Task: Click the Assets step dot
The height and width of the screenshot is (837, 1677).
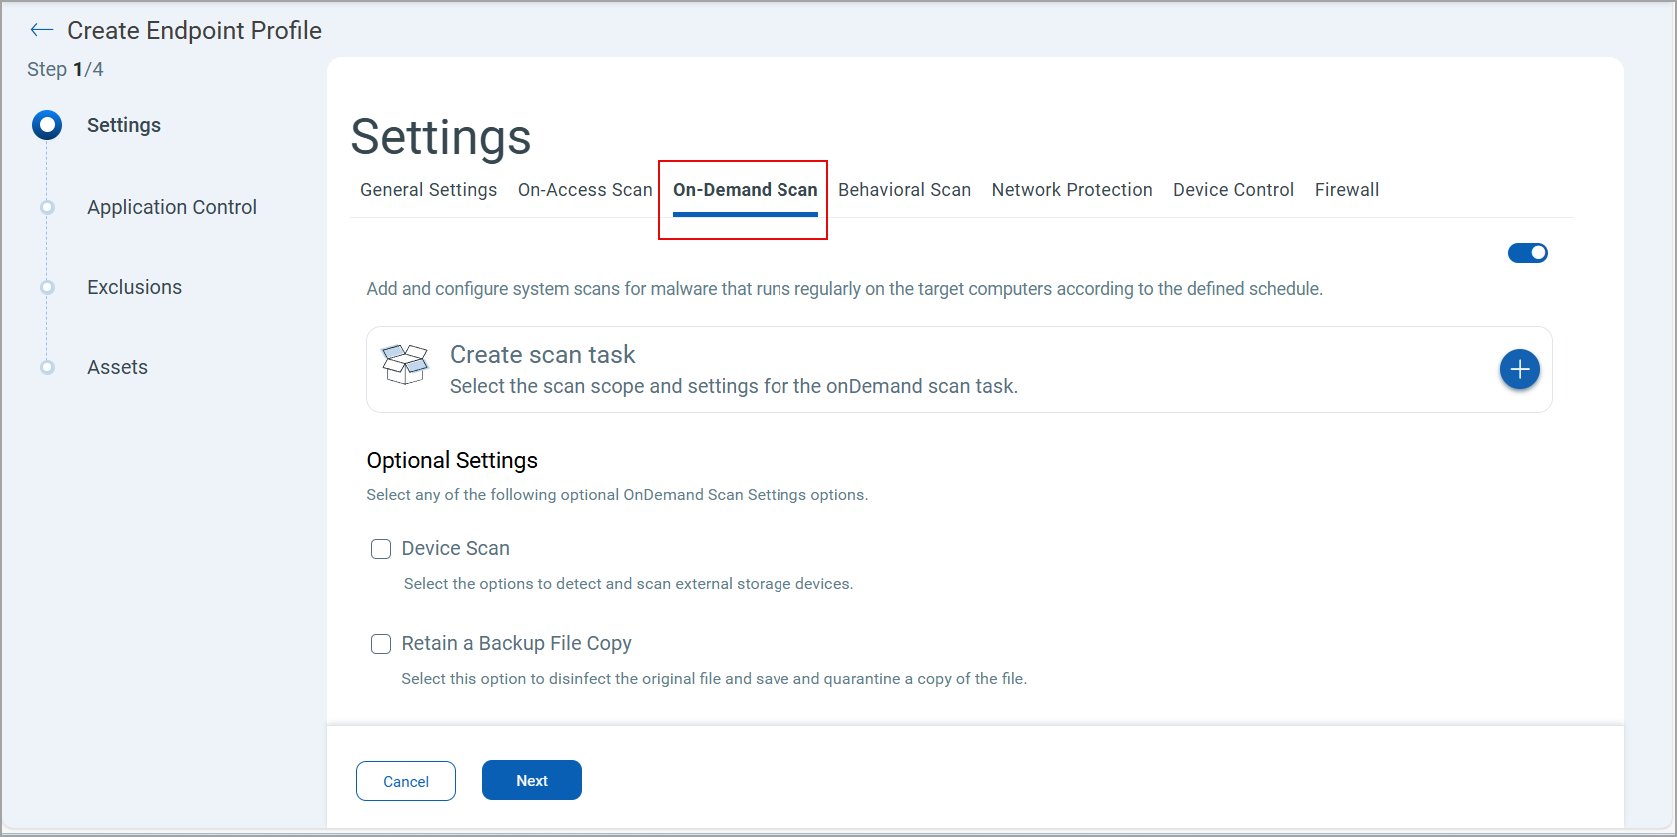Action: 47,367
